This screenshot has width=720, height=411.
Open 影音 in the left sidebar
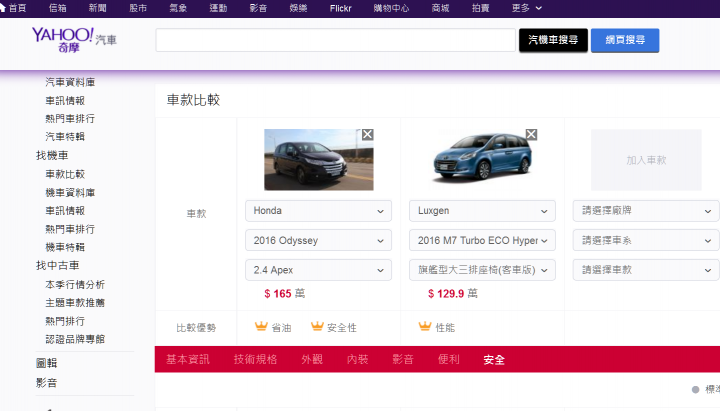click(46, 383)
